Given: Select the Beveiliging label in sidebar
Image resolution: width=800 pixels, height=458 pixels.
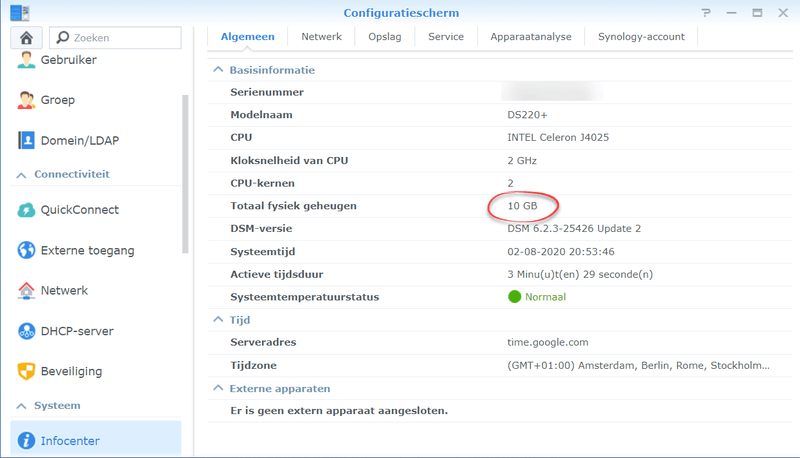Looking at the screenshot, I should (71, 371).
